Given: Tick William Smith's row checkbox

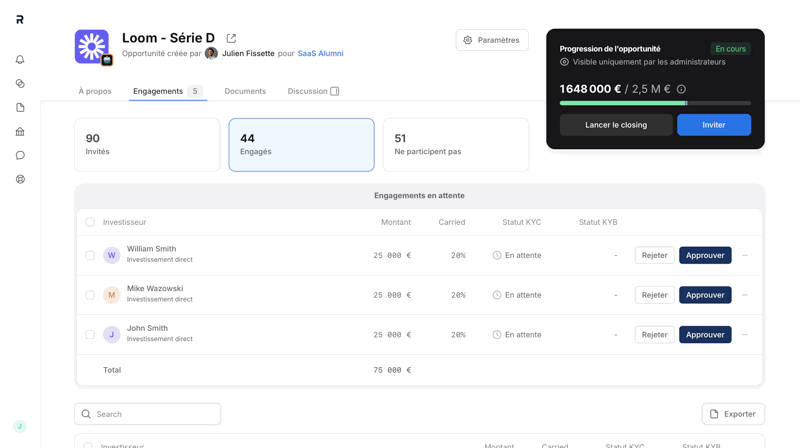Looking at the screenshot, I should 90,255.
